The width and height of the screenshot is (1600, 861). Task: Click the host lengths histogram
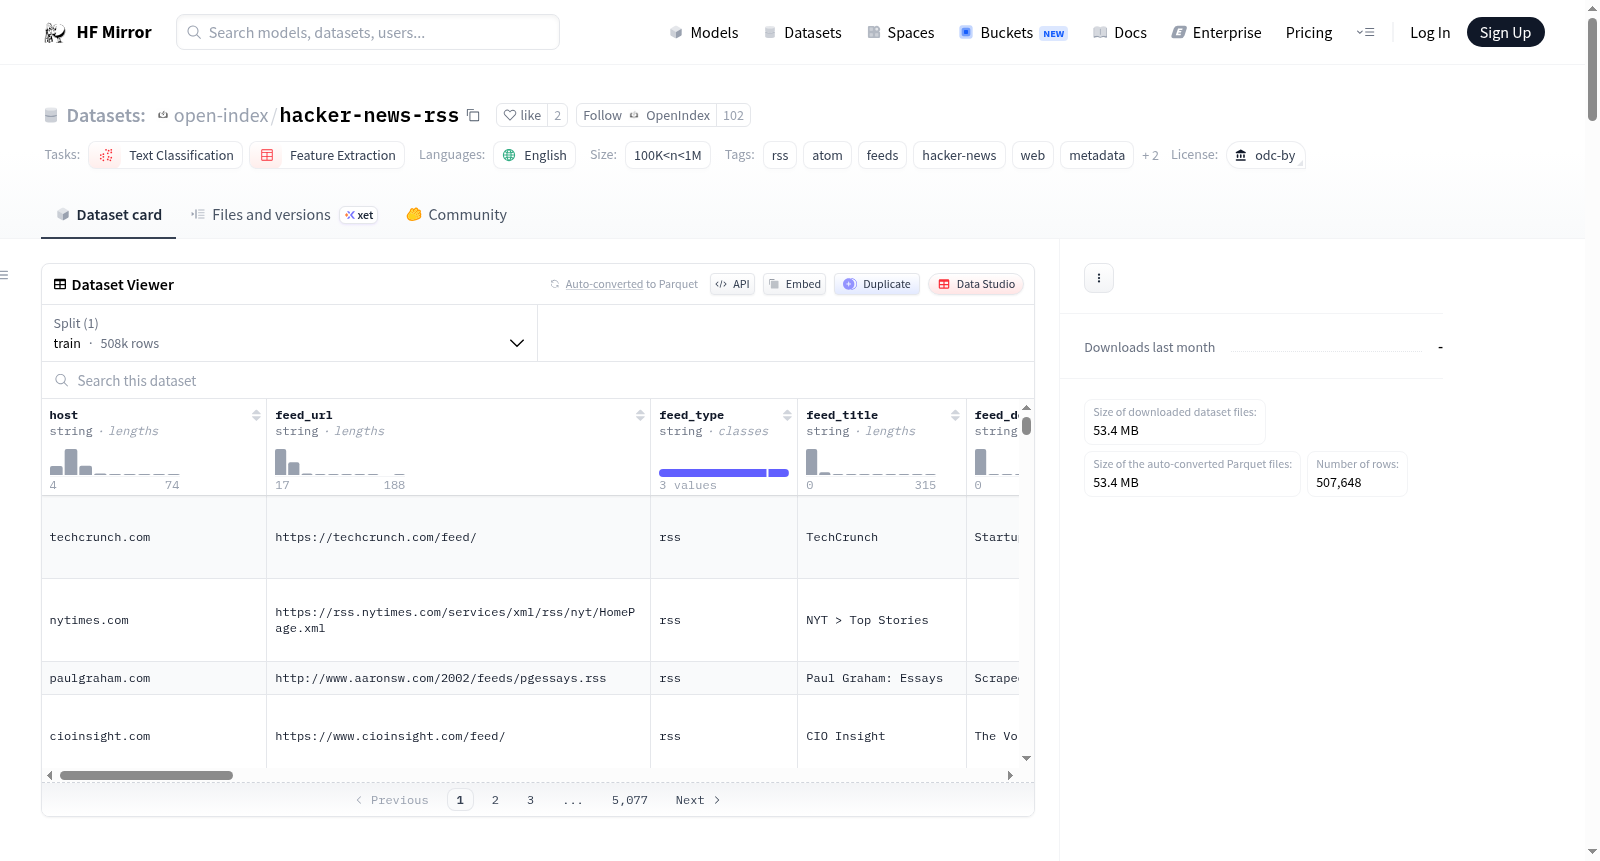[x=115, y=462]
